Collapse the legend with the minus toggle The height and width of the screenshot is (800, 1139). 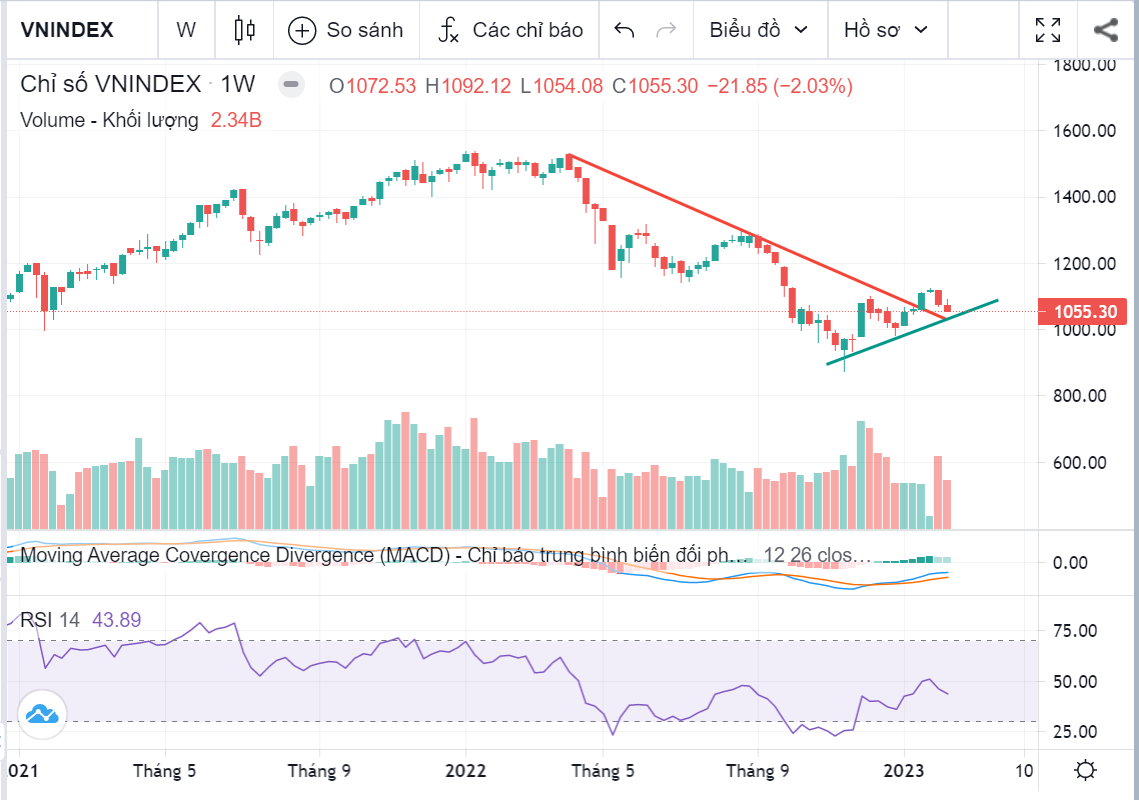click(291, 85)
